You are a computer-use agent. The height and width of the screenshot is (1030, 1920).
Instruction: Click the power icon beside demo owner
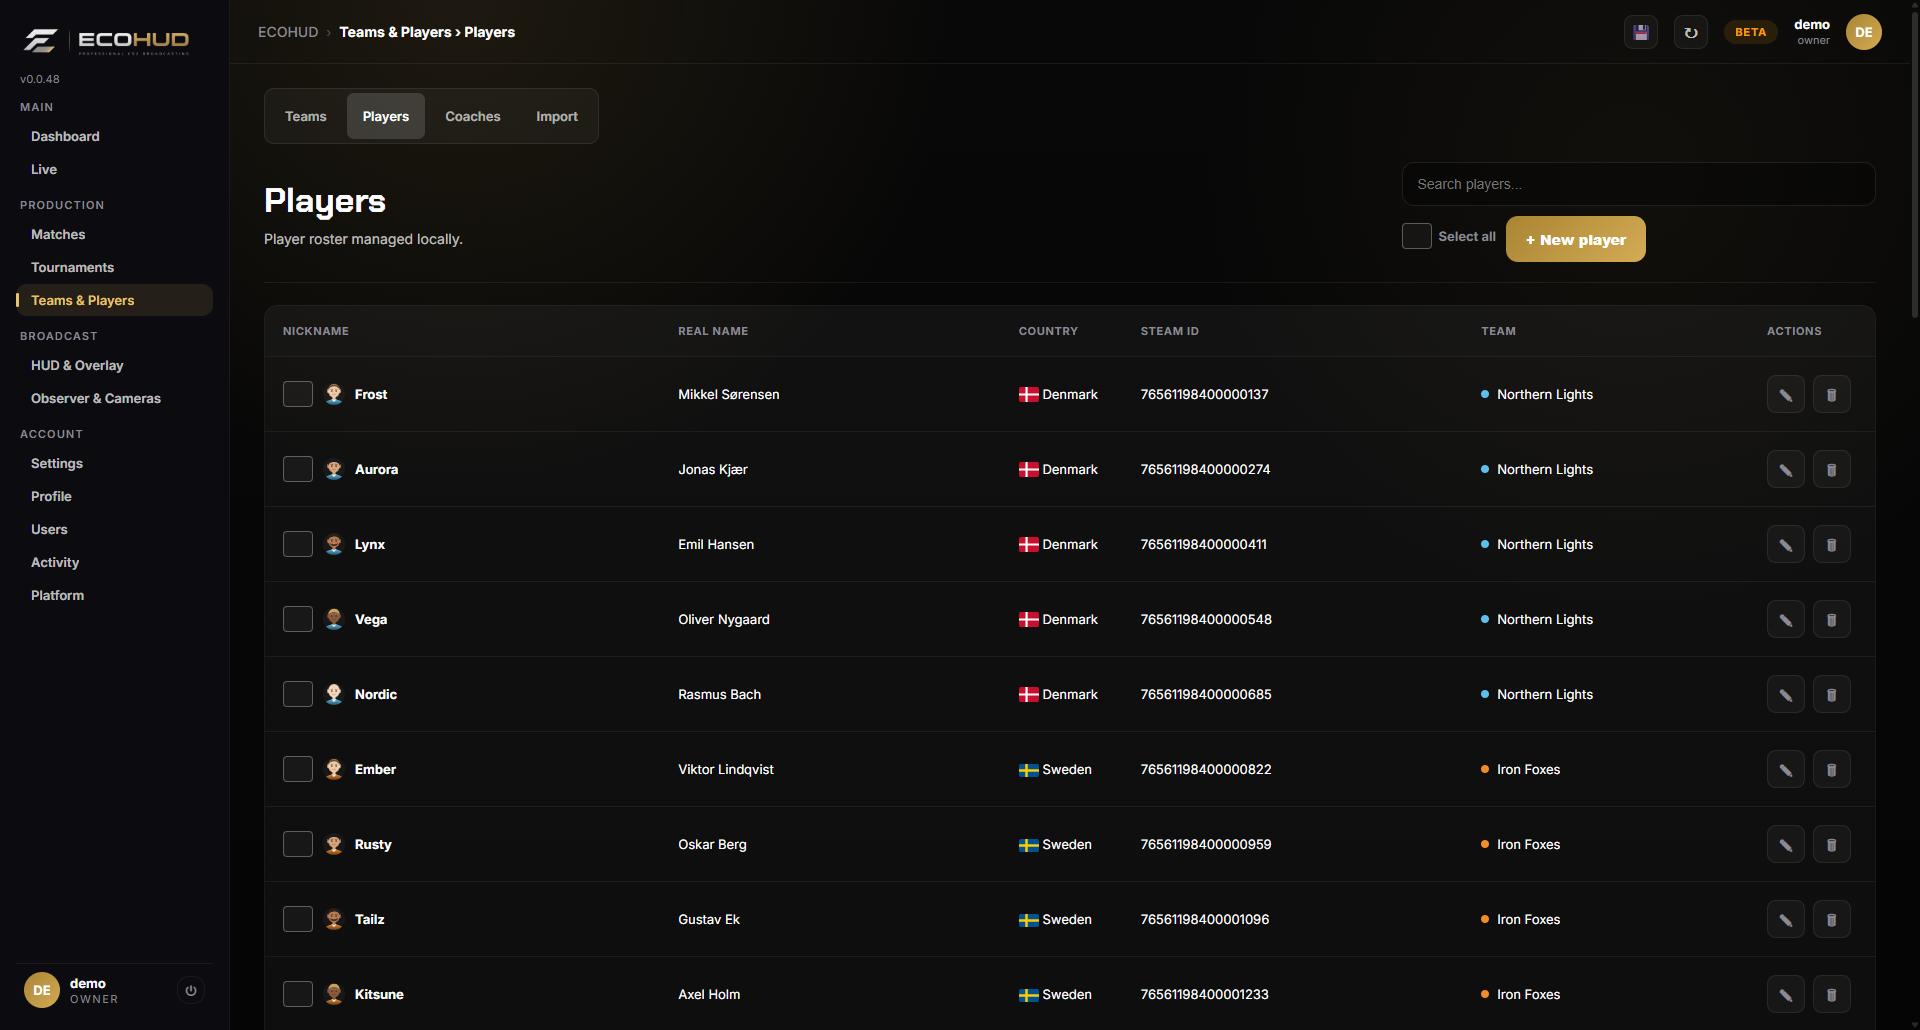[191, 990]
